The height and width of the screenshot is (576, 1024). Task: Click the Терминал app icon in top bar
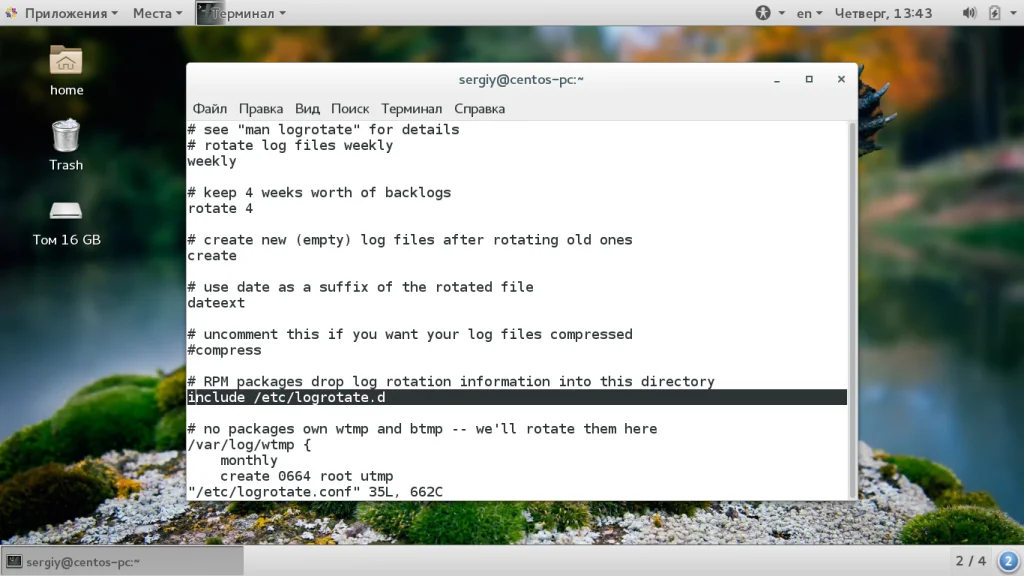241,13
